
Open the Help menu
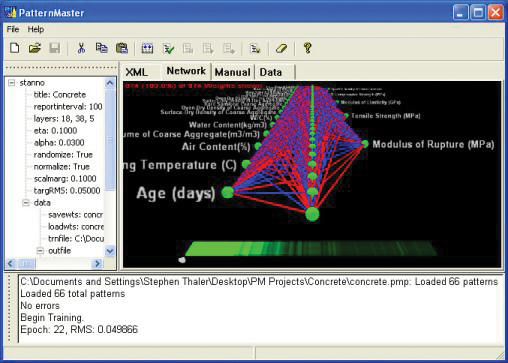pyautogui.click(x=36, y=29)
